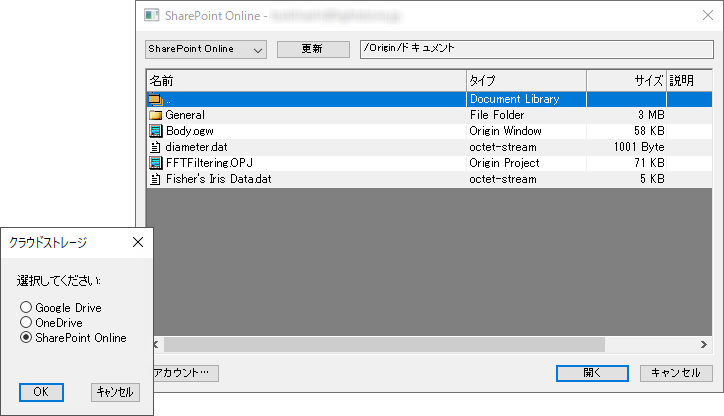This screenshot has width=724, height=416.
Task: Sort files by the サイズ column header
Action: point(625,80)
